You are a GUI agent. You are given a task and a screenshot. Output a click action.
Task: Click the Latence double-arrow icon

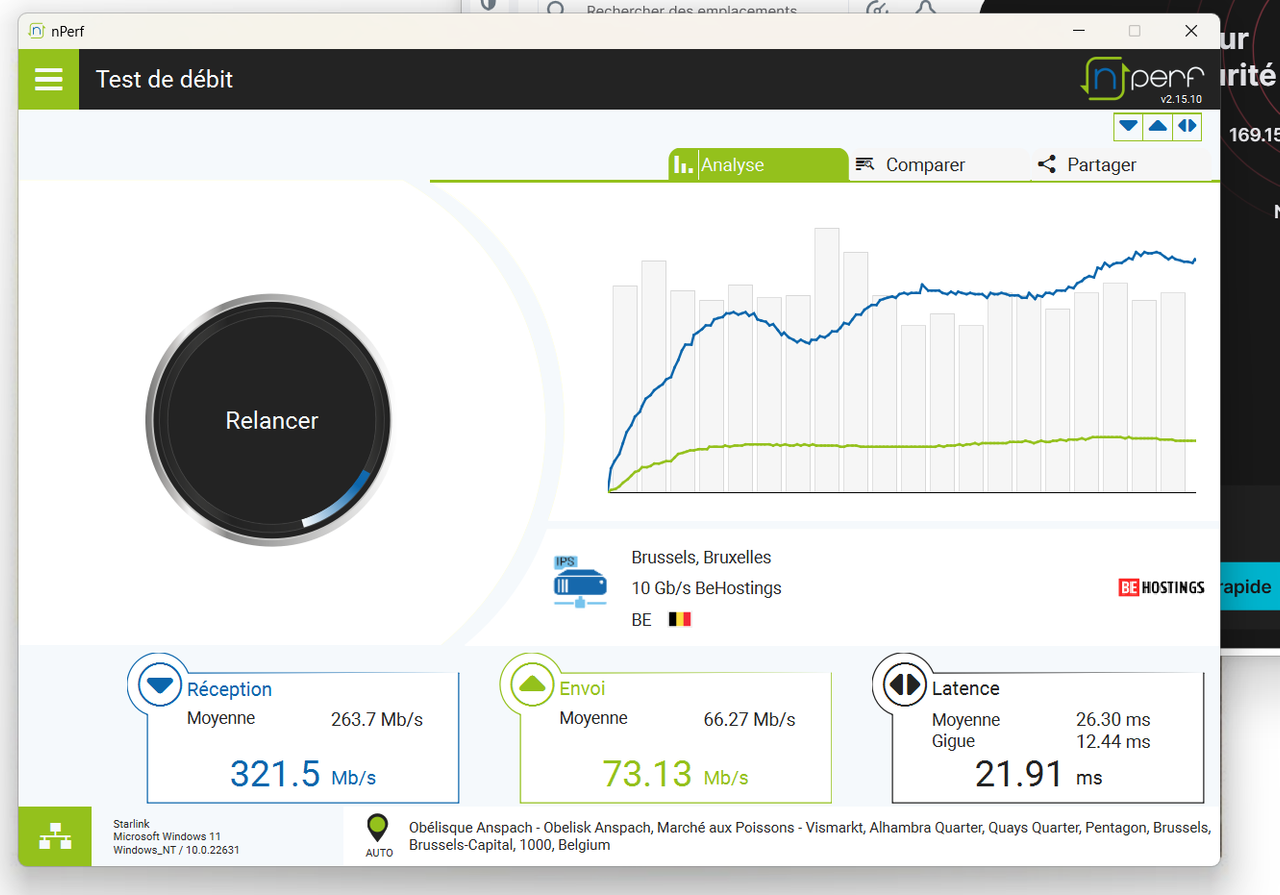(903, 685)
